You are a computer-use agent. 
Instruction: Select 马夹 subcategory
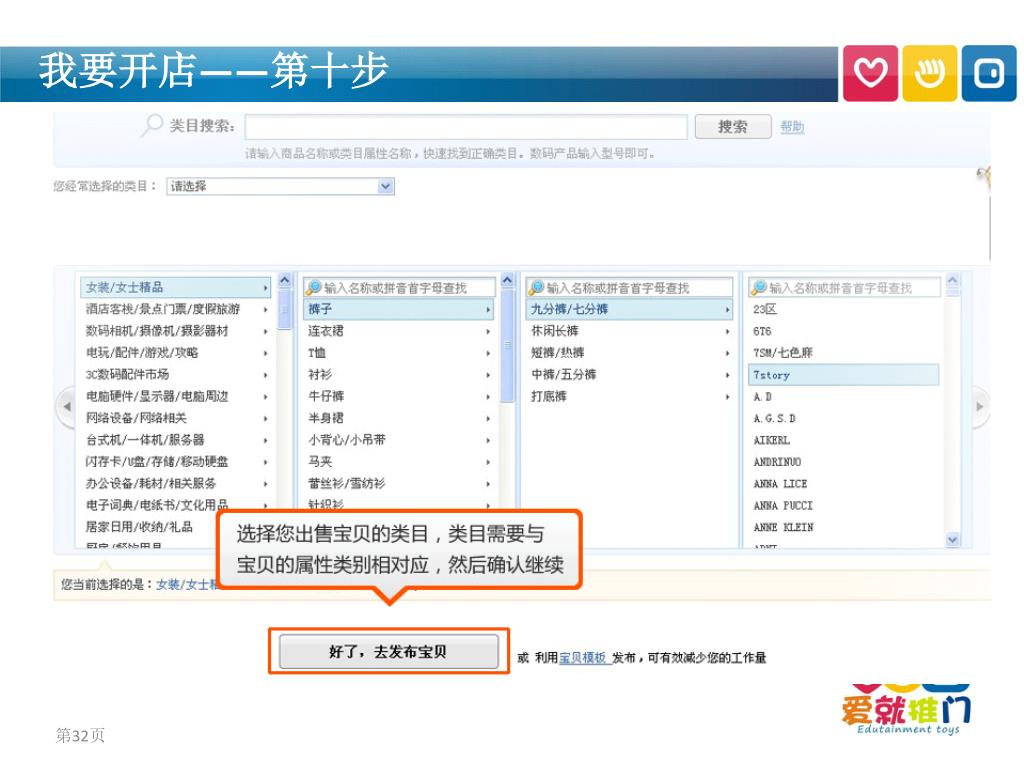pos(320,462)
